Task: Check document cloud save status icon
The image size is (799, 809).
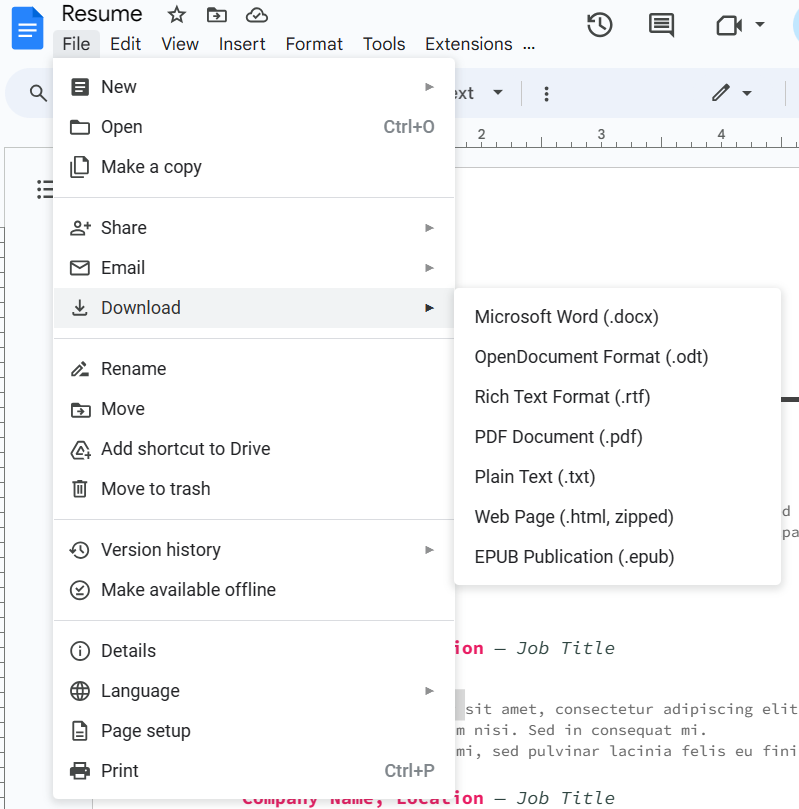Action: click(x=256, y=14)
